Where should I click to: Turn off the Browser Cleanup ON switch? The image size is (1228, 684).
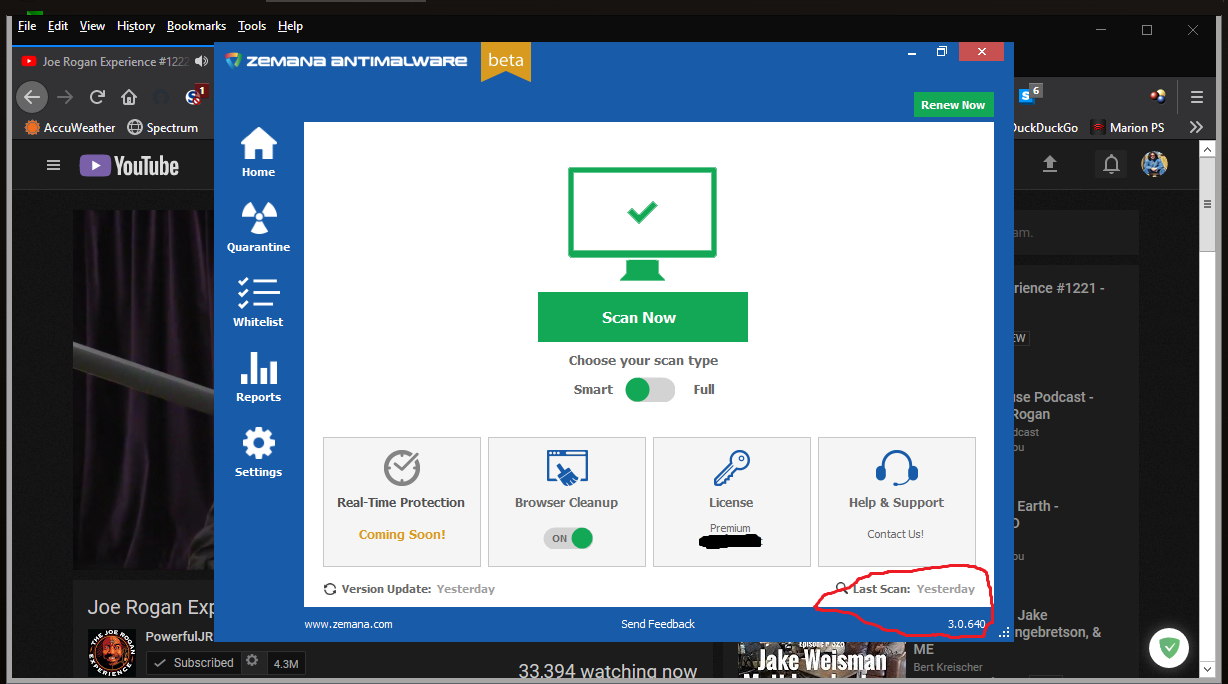[x=568, y=538]
